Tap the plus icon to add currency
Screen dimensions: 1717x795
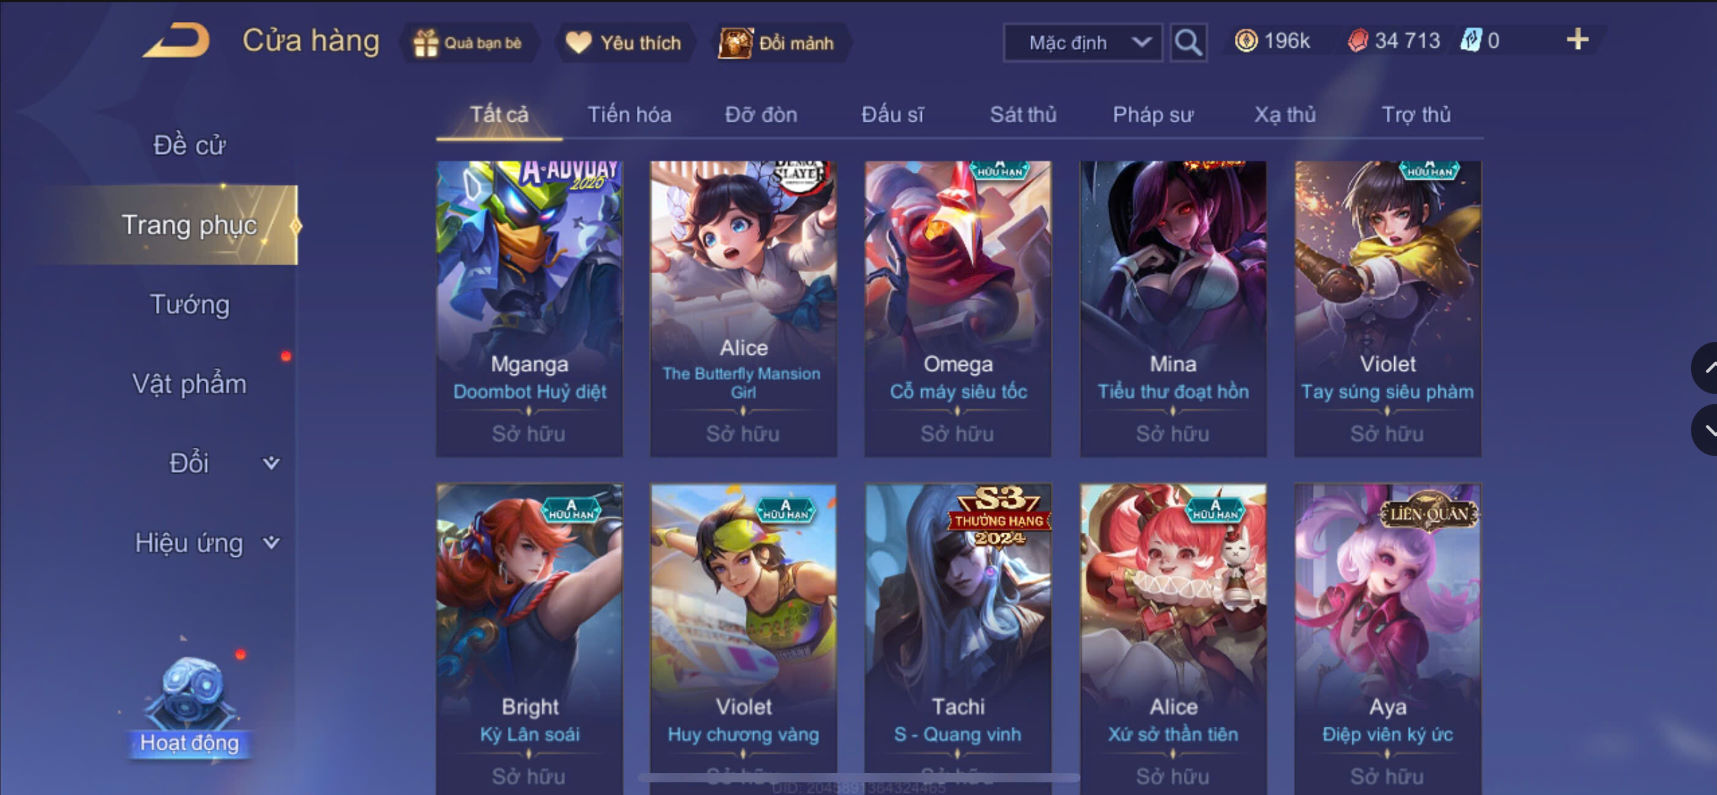1577,40
